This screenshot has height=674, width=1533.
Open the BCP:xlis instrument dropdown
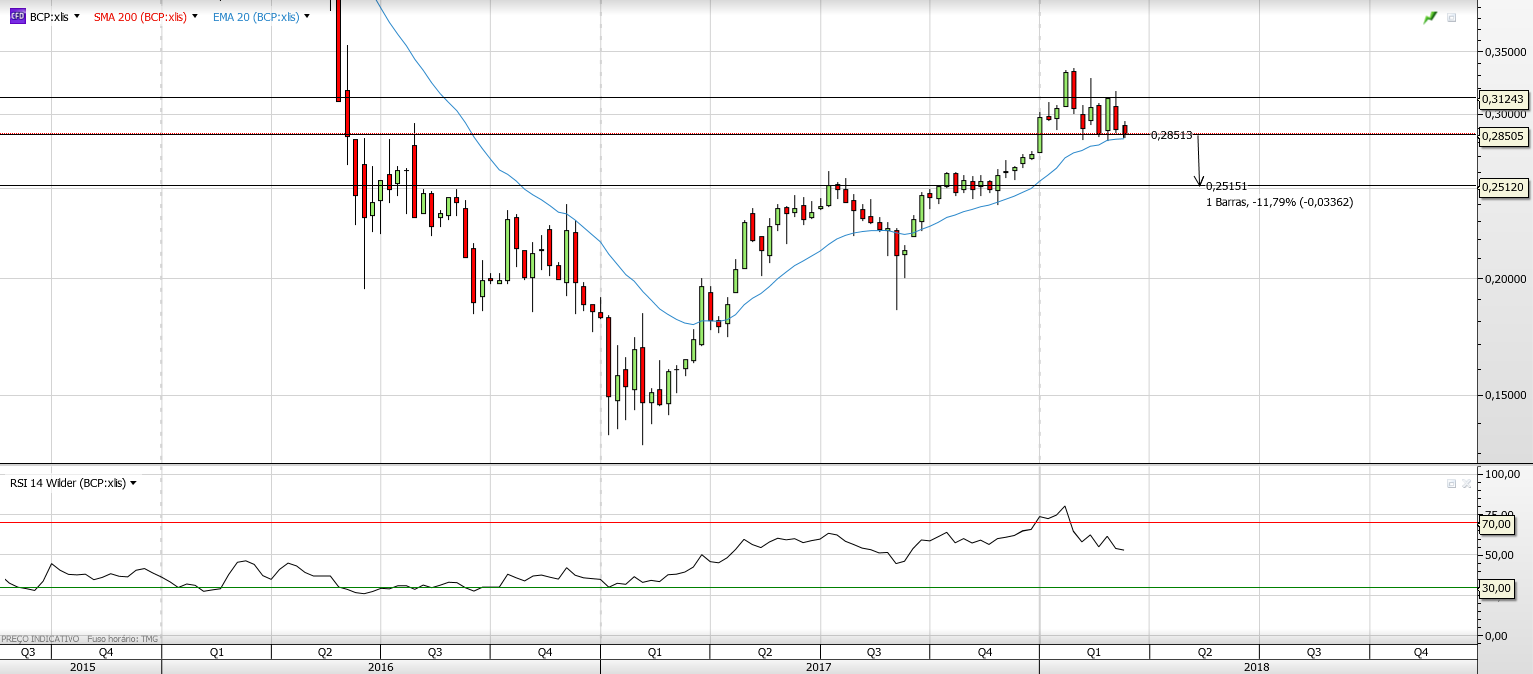point(77,16)
